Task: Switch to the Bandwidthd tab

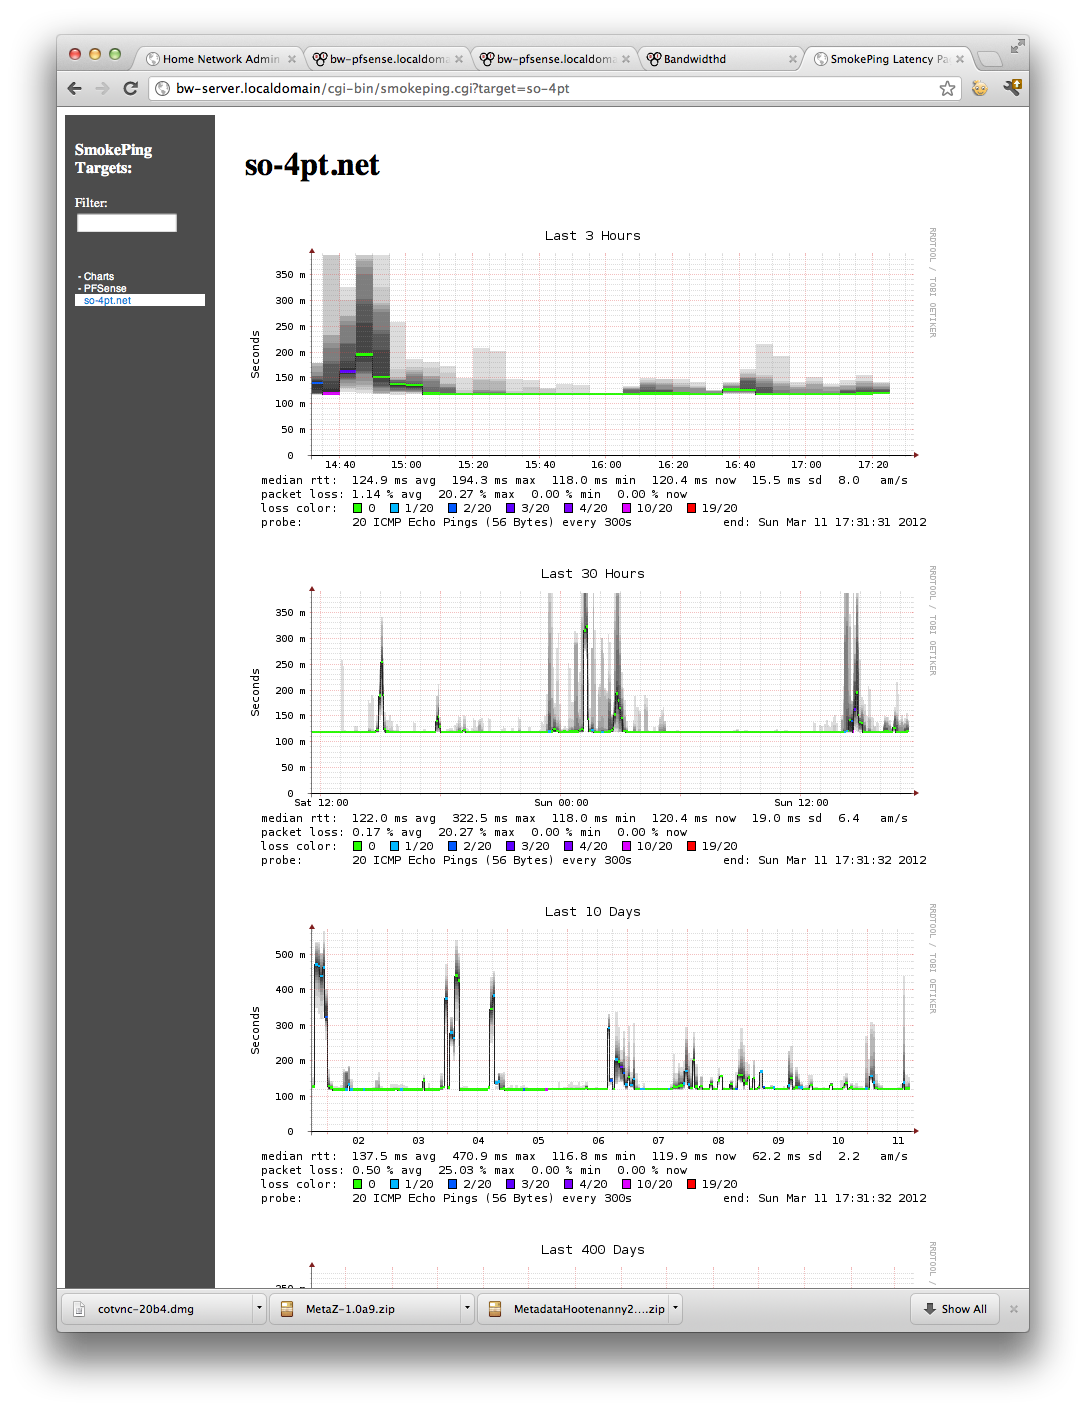Action: click(710, 59)
